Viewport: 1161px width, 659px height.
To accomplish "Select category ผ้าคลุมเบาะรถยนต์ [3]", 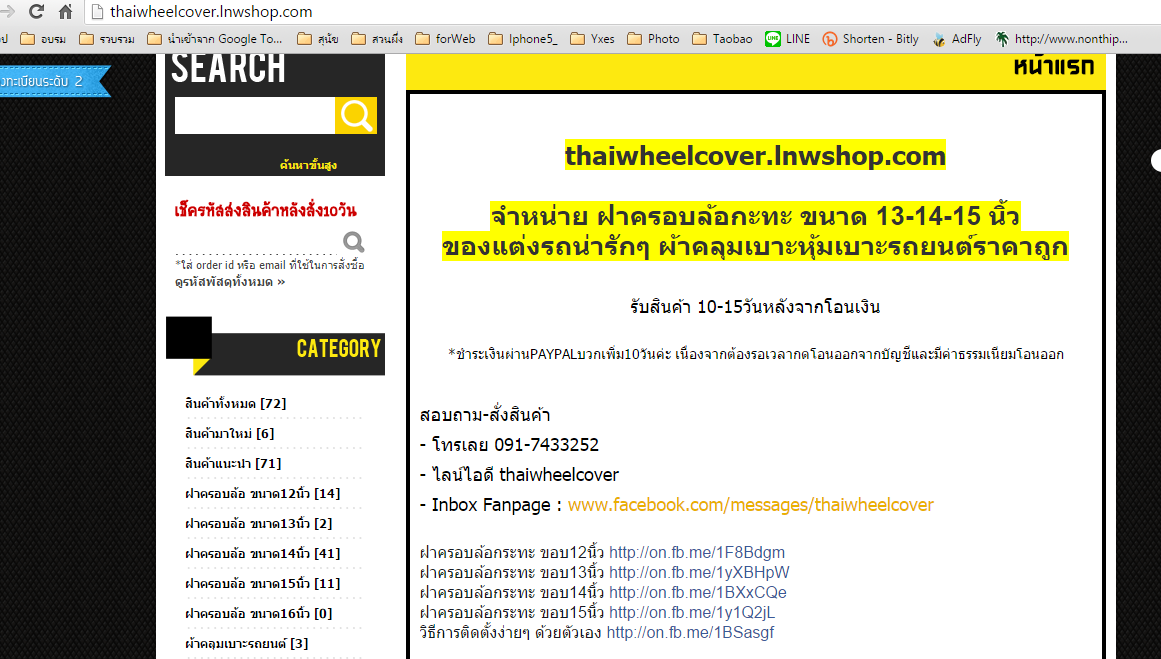I will [x=247, y=643].
